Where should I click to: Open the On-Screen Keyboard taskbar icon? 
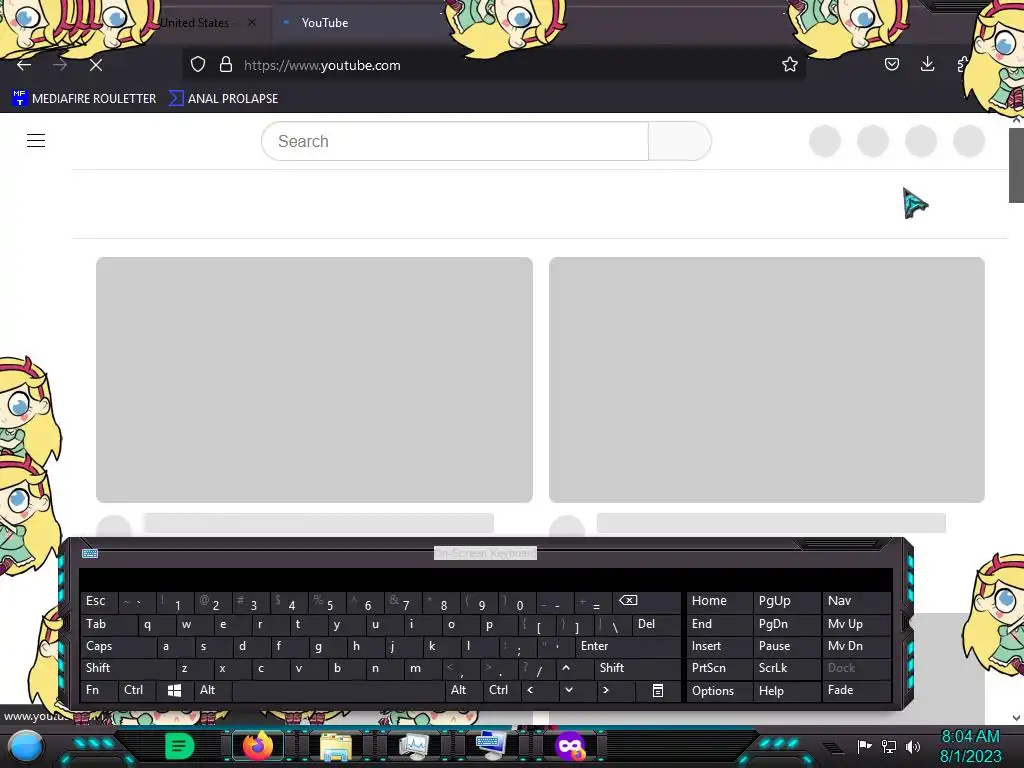(490, 744)
